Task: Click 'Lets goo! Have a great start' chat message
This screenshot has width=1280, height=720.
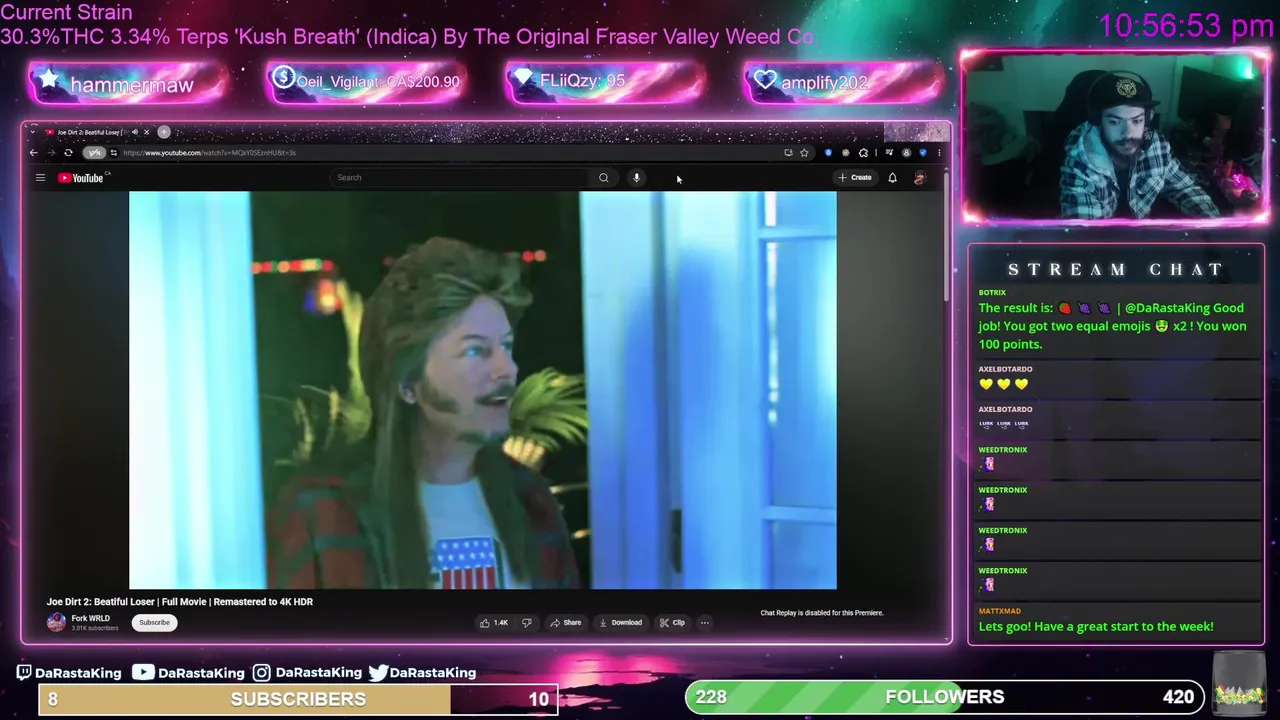Action: click(1096, 627)
